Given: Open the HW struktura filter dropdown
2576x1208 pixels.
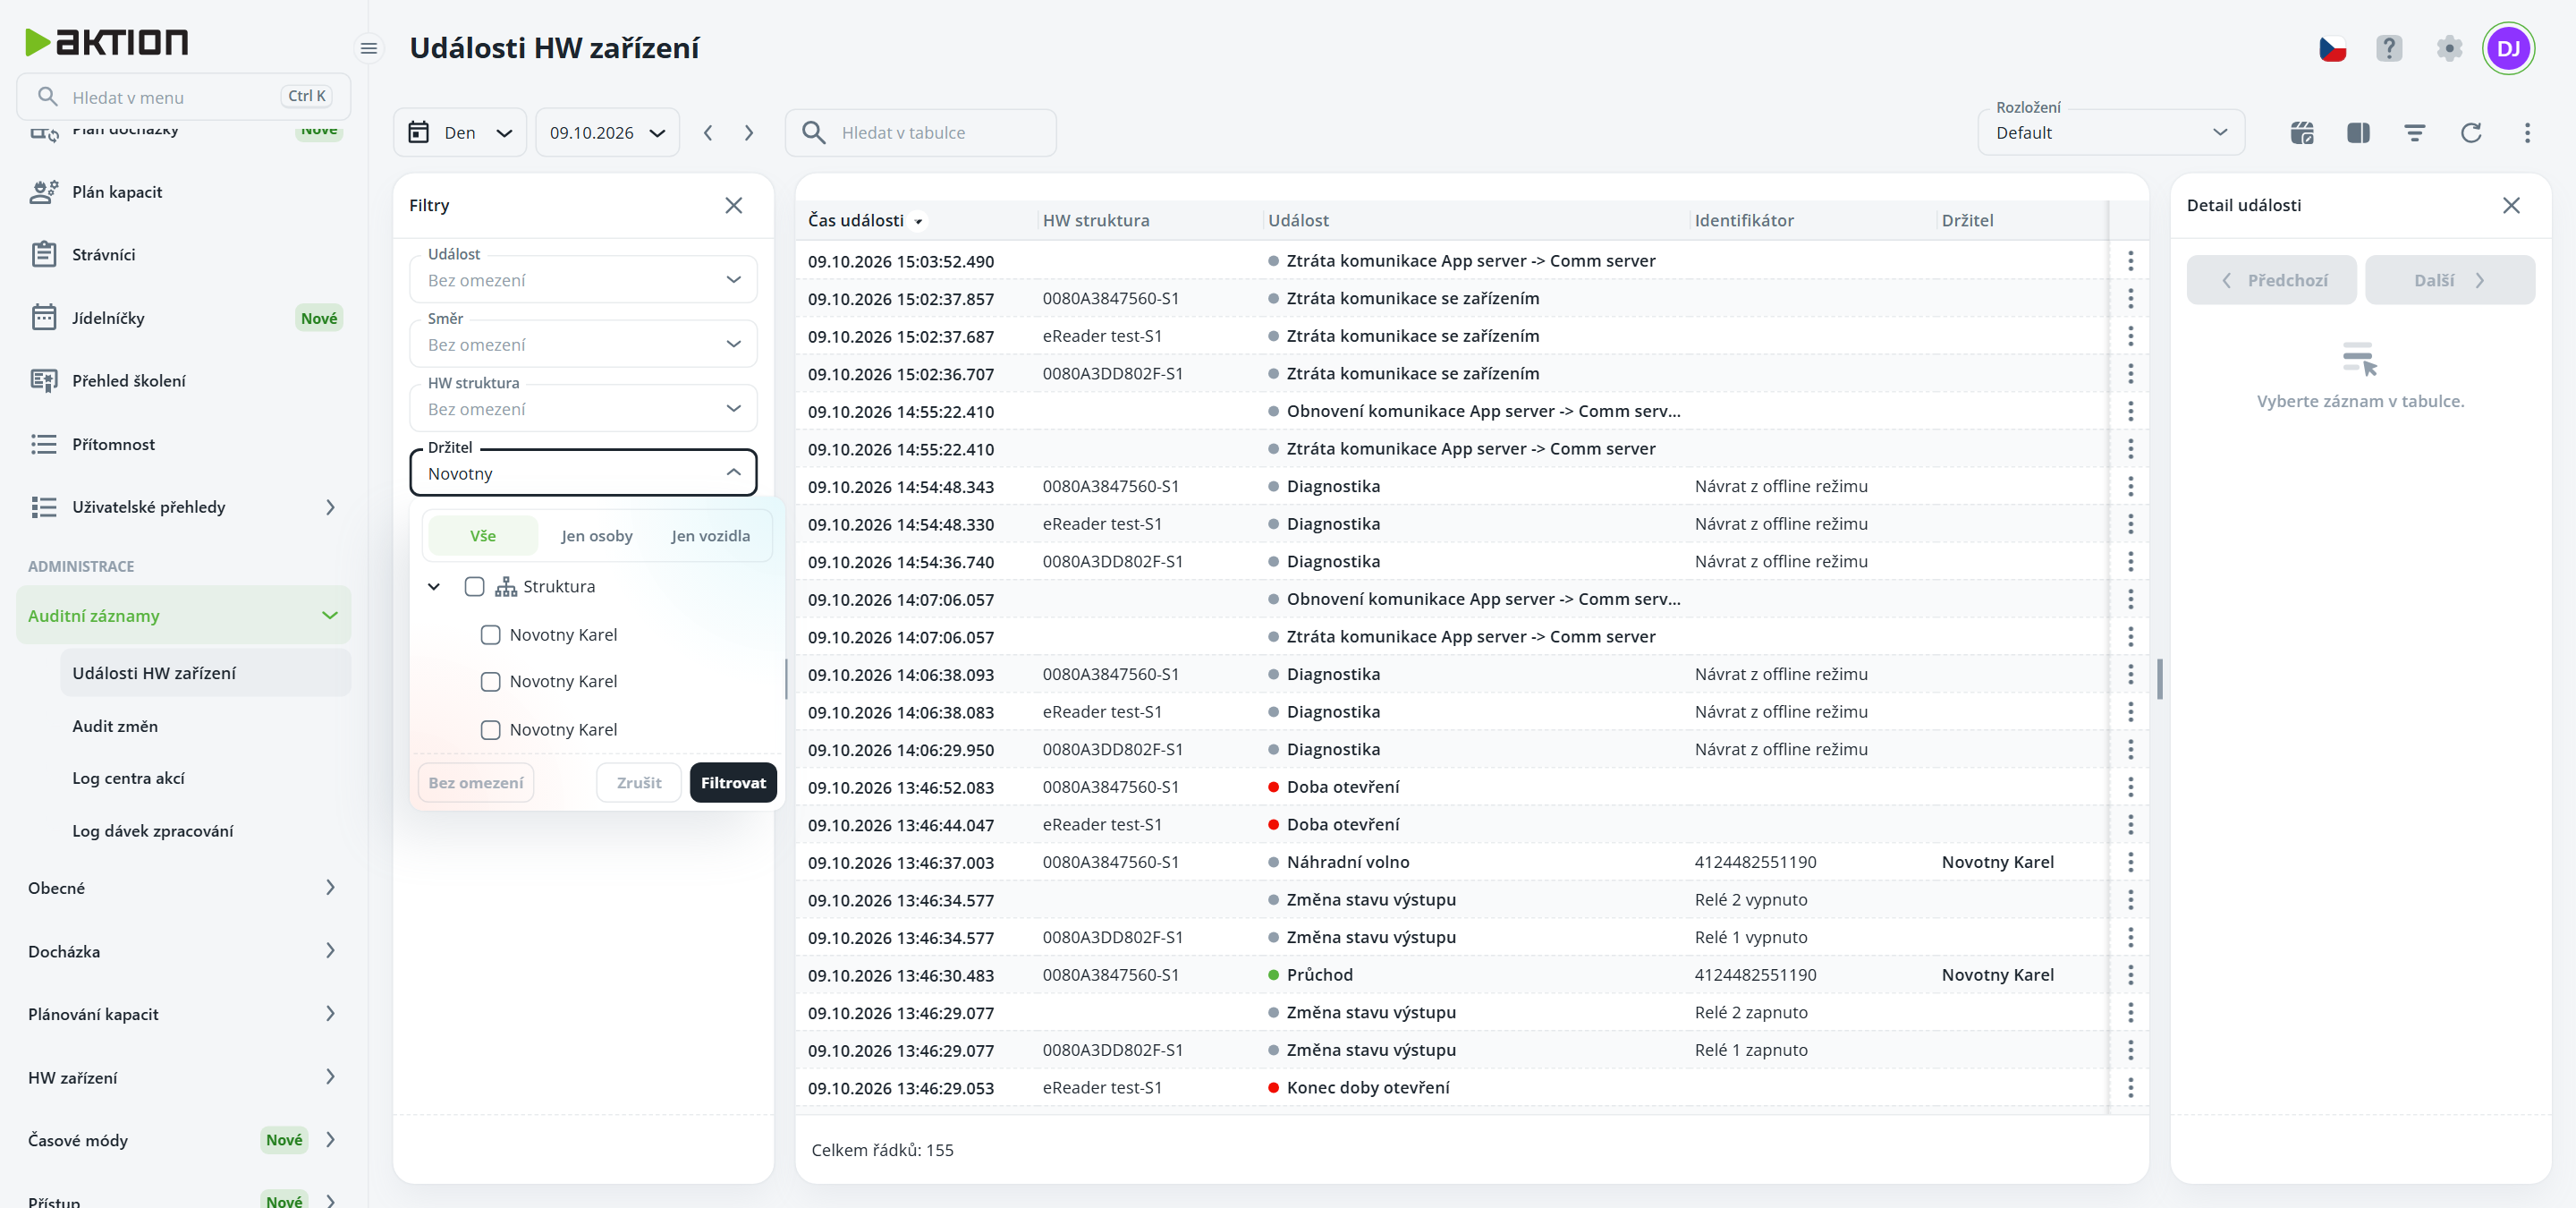Looking at the screenshot, I should [584, 409].
